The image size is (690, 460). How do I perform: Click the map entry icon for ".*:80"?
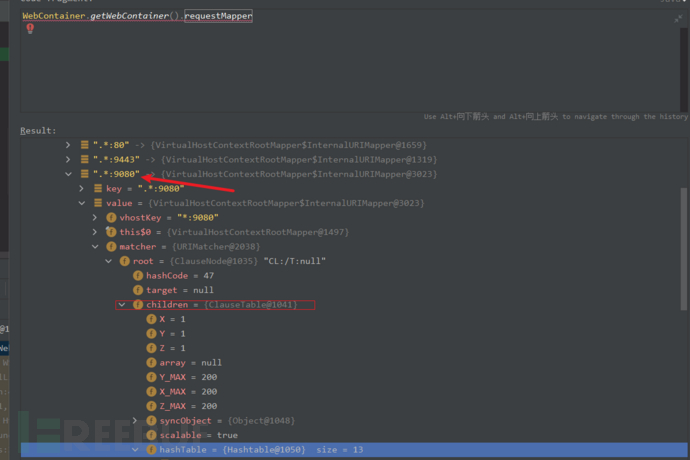tap(84, 145)
